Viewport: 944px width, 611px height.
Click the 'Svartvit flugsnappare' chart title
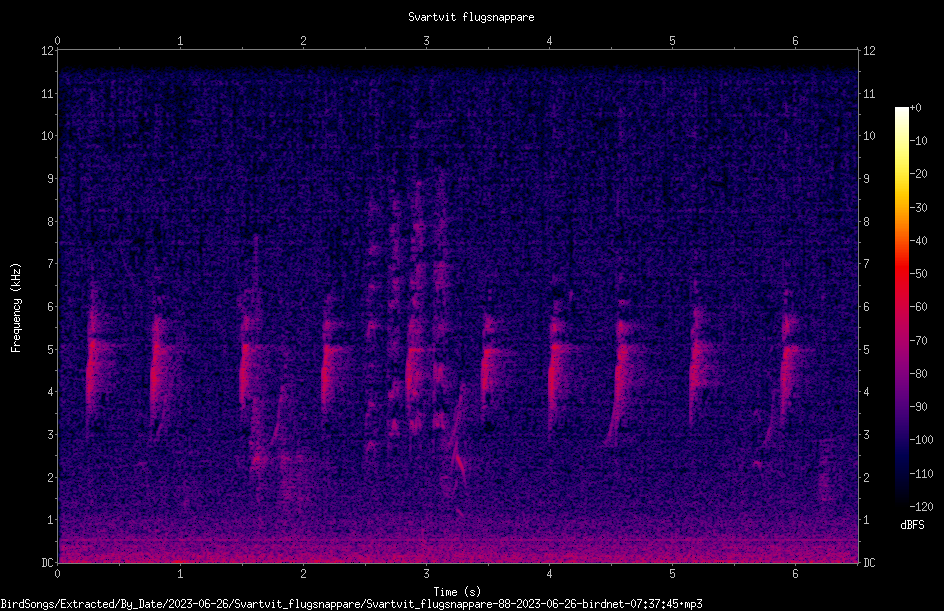coord(471,17)
